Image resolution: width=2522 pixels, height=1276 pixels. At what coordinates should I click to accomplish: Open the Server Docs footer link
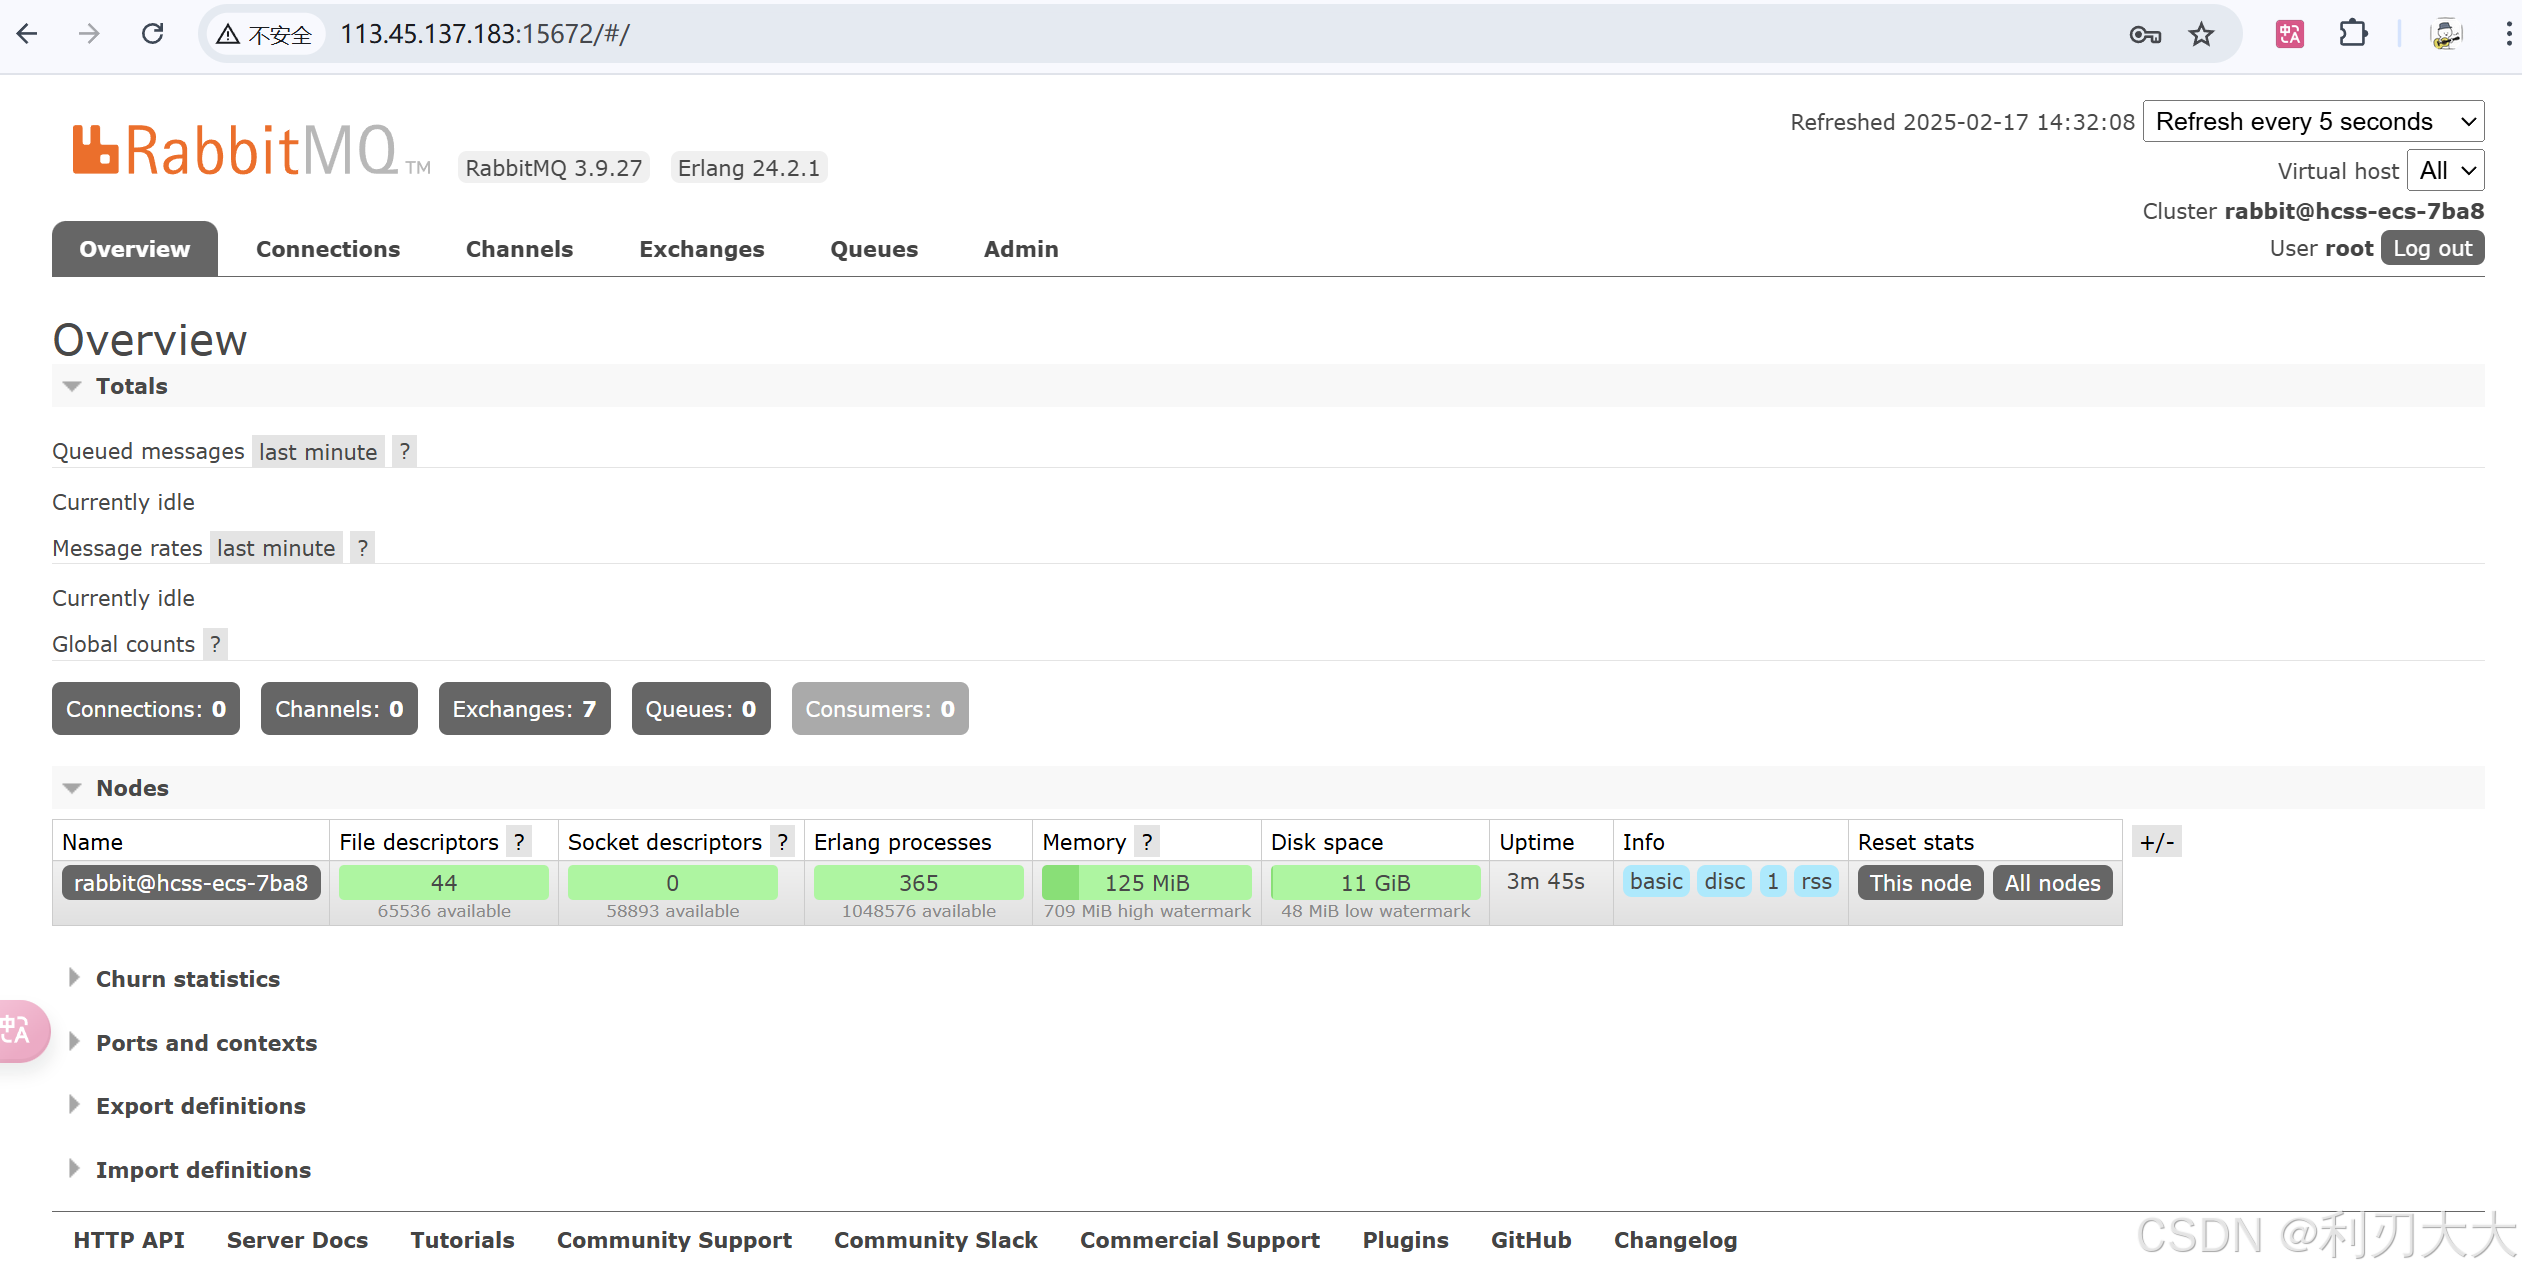click(x=297, y=1240)
